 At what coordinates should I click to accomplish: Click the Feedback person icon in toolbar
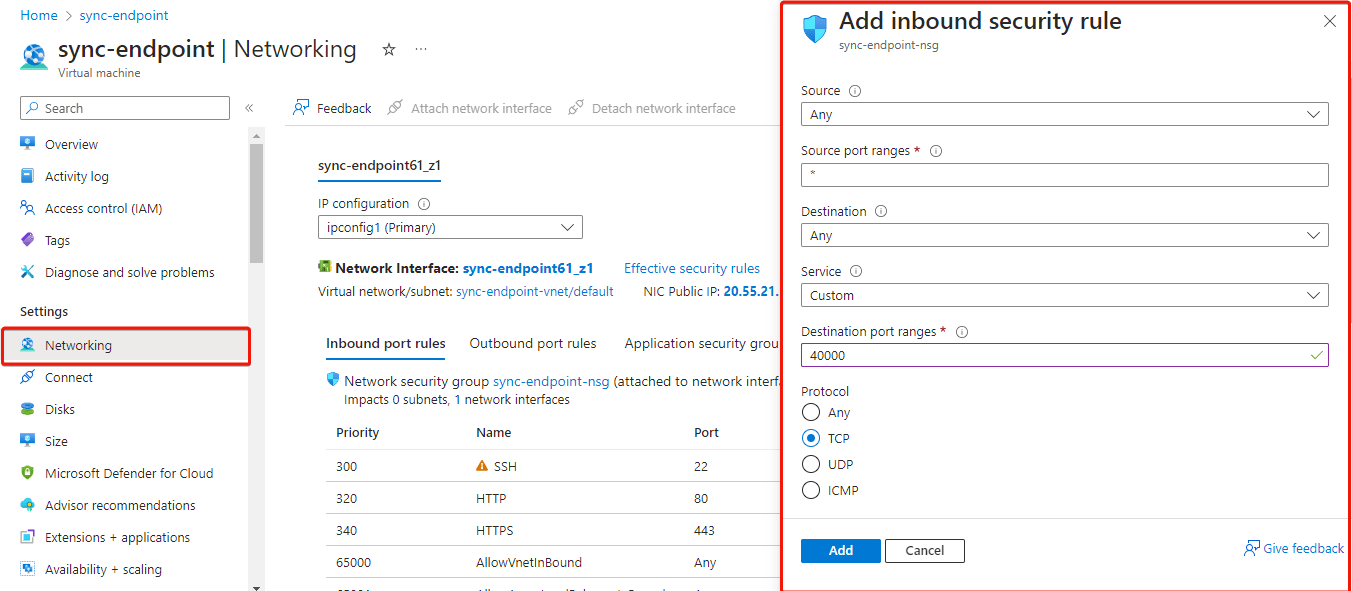click(x=300, y=108)
